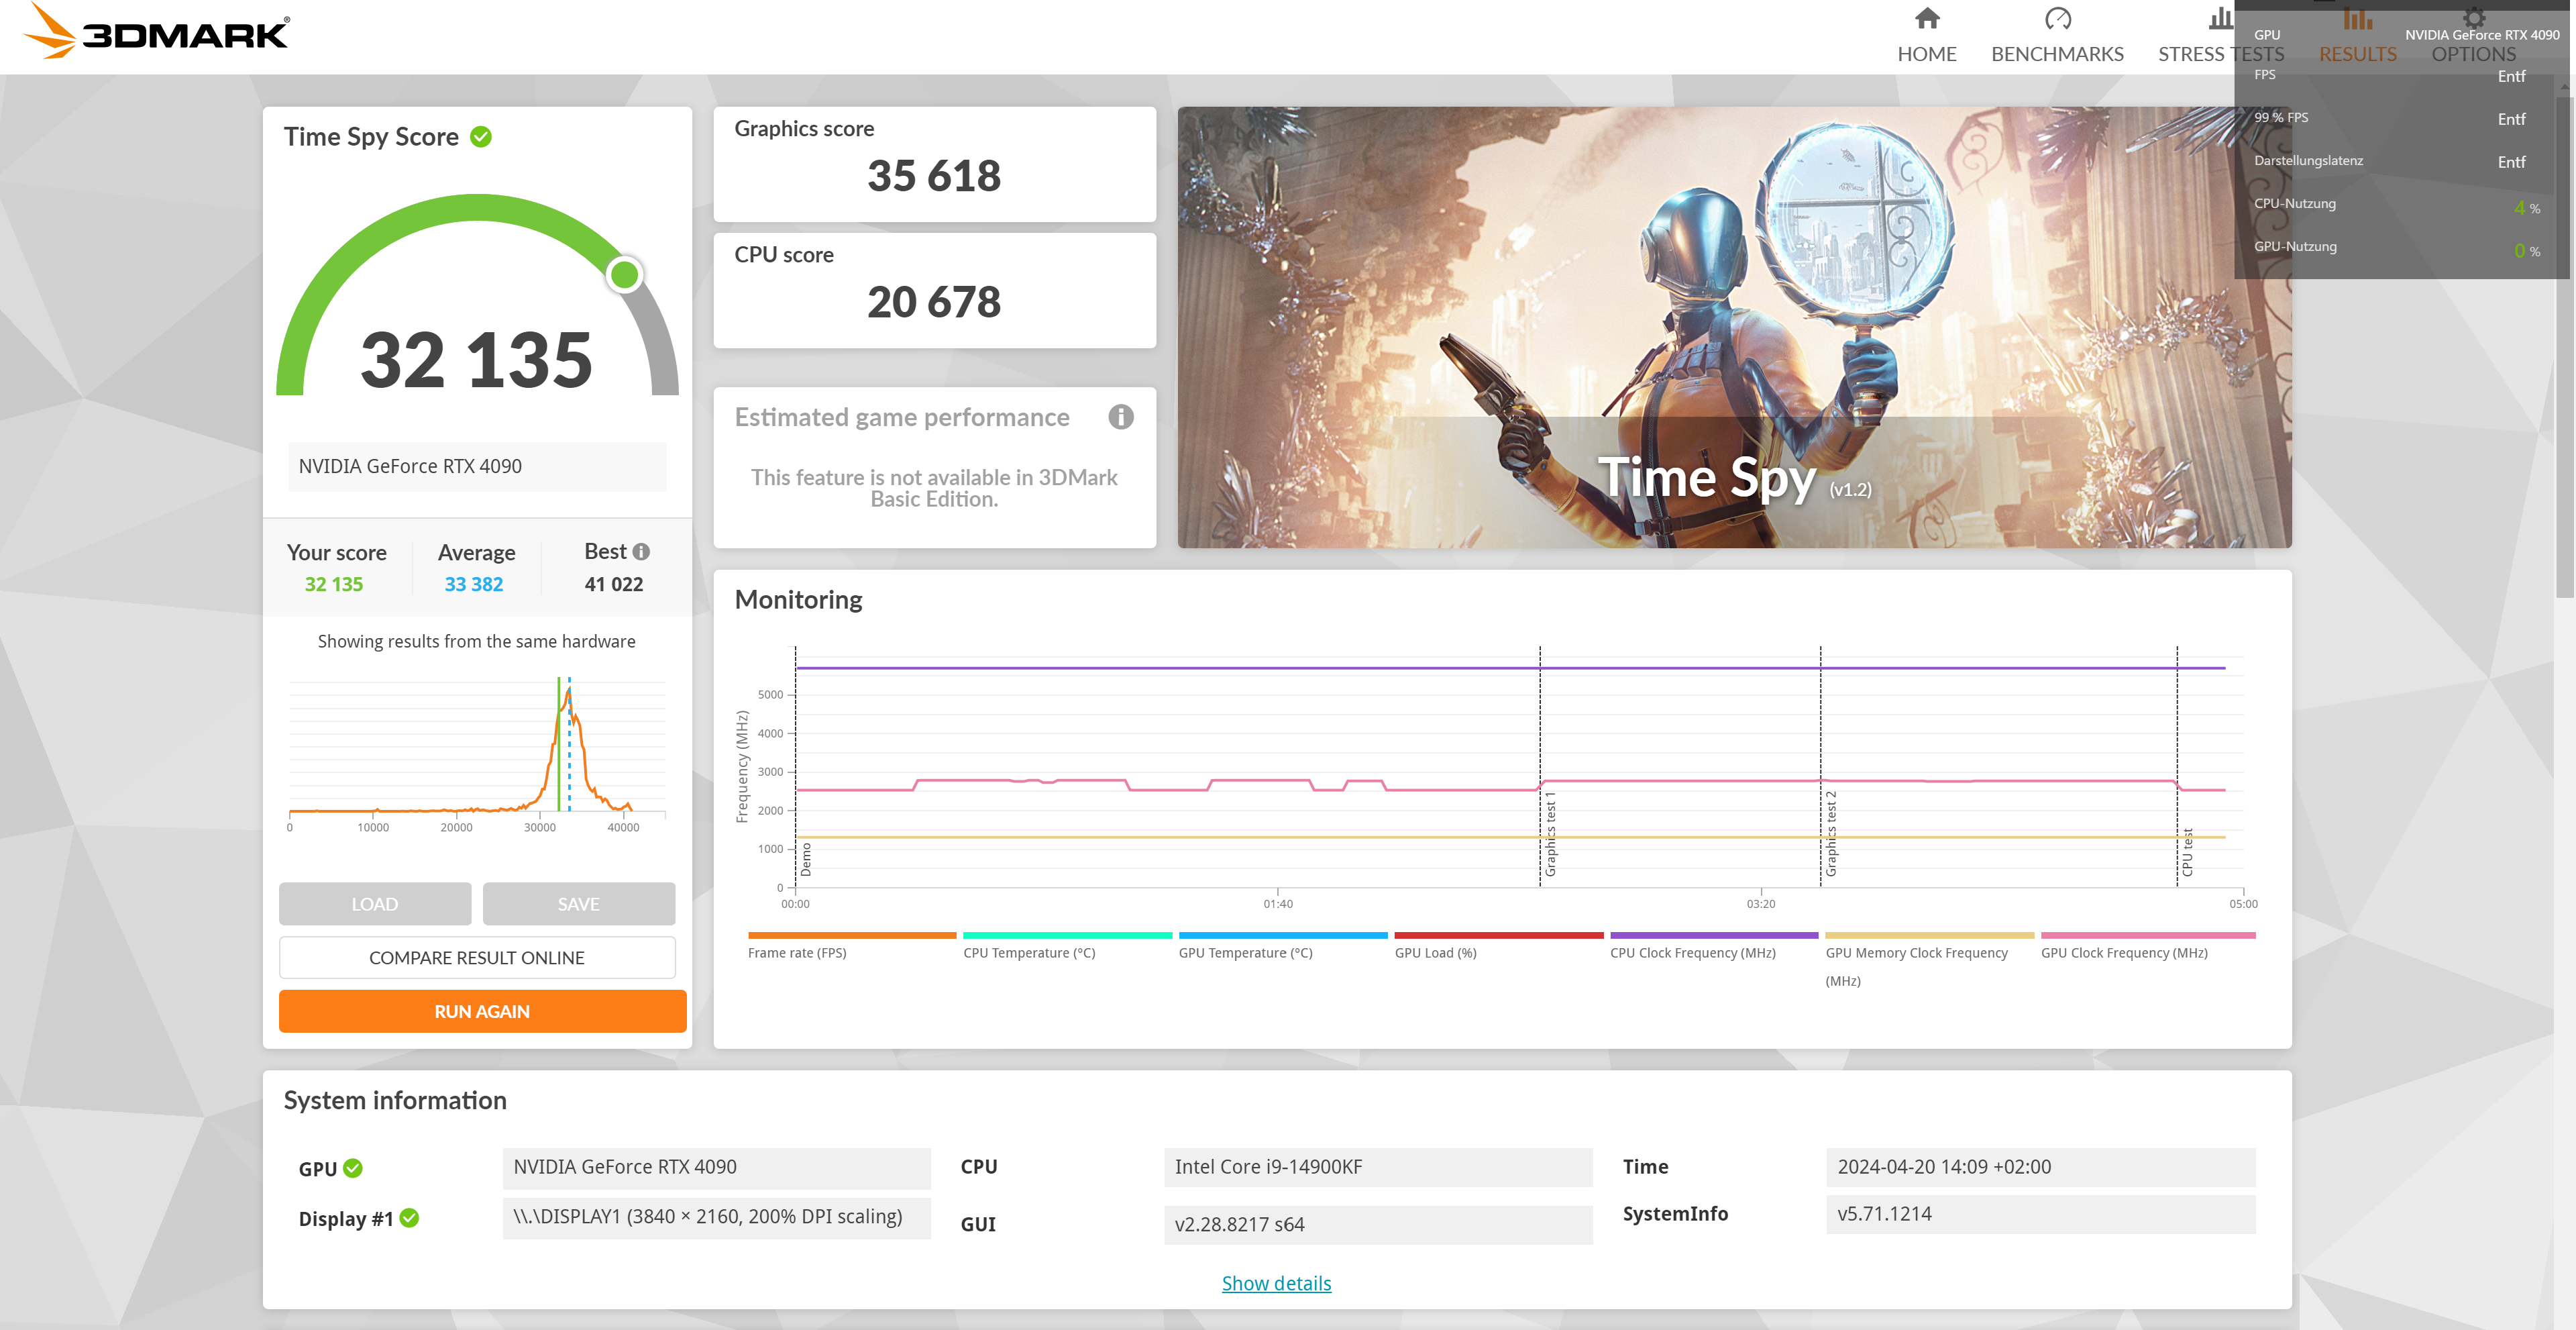Click the Home house icon

click(x=1926, y=19)
